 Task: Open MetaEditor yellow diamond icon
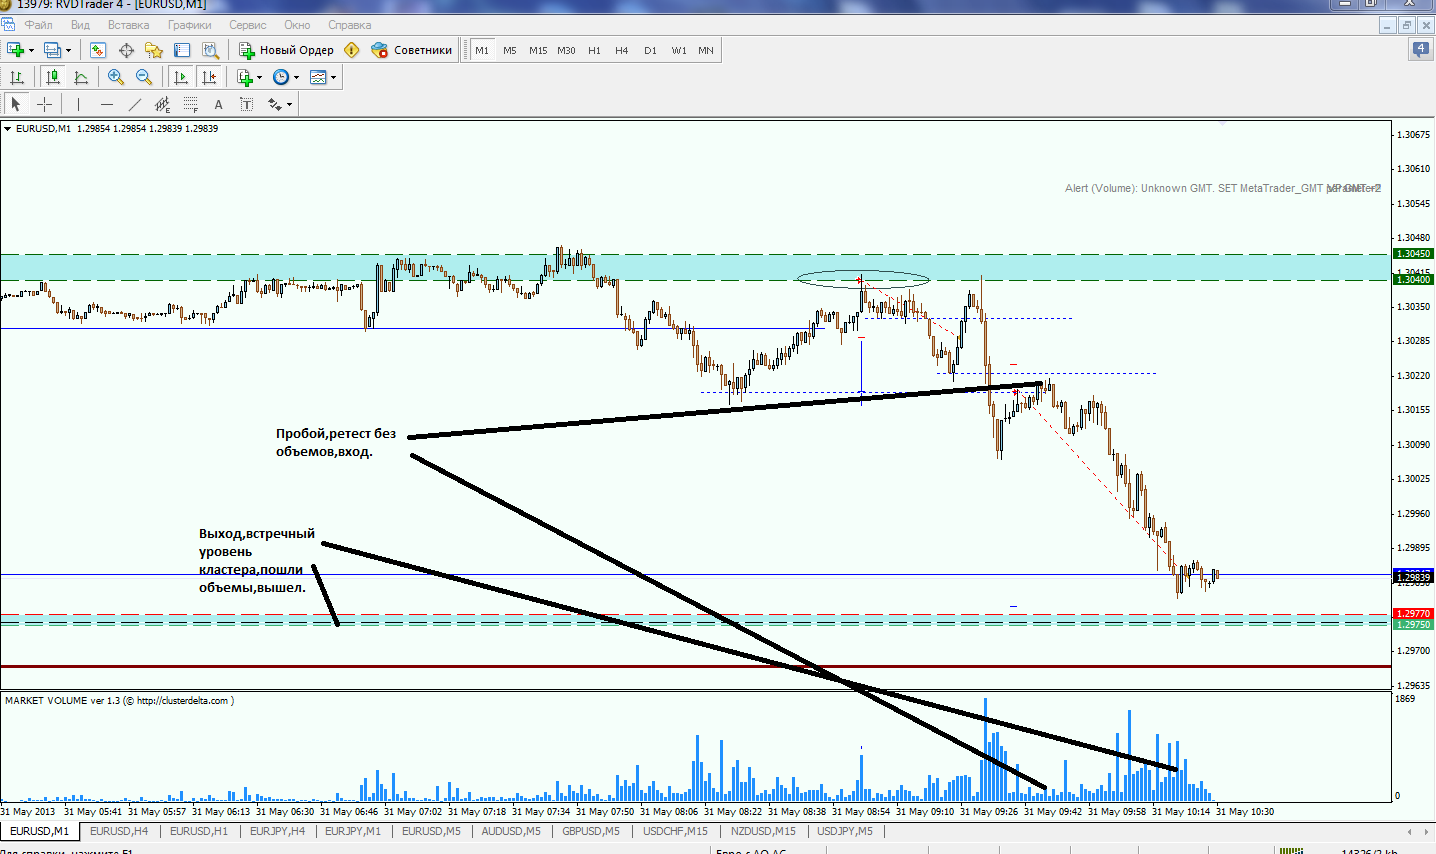point(351,50)
